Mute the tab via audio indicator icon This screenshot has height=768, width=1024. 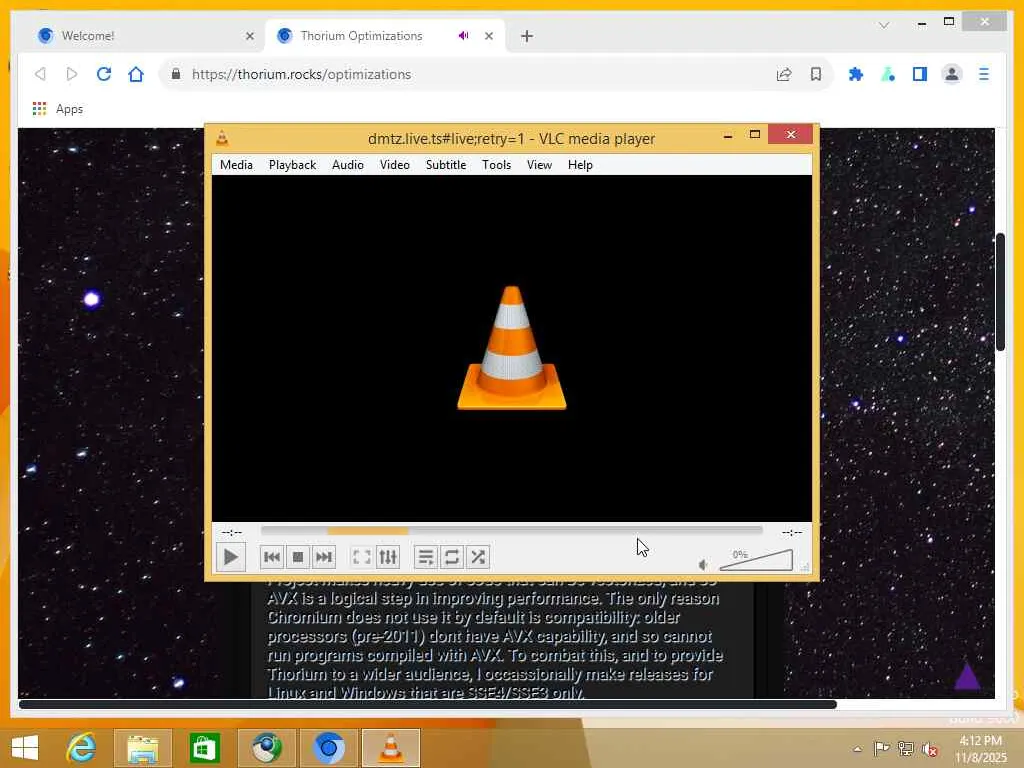[x=464, y=36]
